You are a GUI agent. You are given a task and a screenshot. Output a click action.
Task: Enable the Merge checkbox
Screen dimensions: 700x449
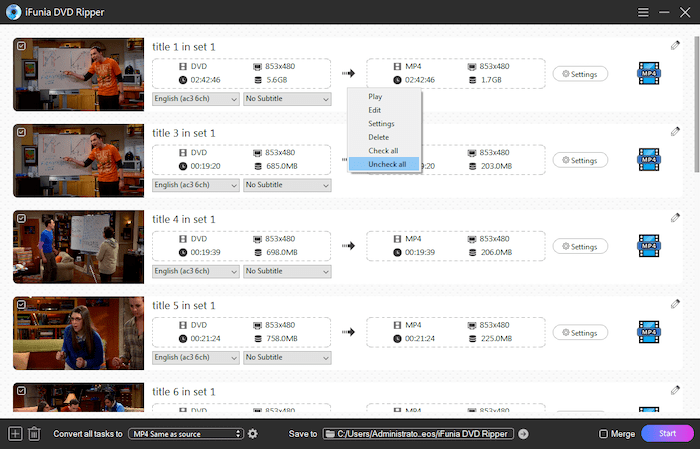[x=603, y=433]
